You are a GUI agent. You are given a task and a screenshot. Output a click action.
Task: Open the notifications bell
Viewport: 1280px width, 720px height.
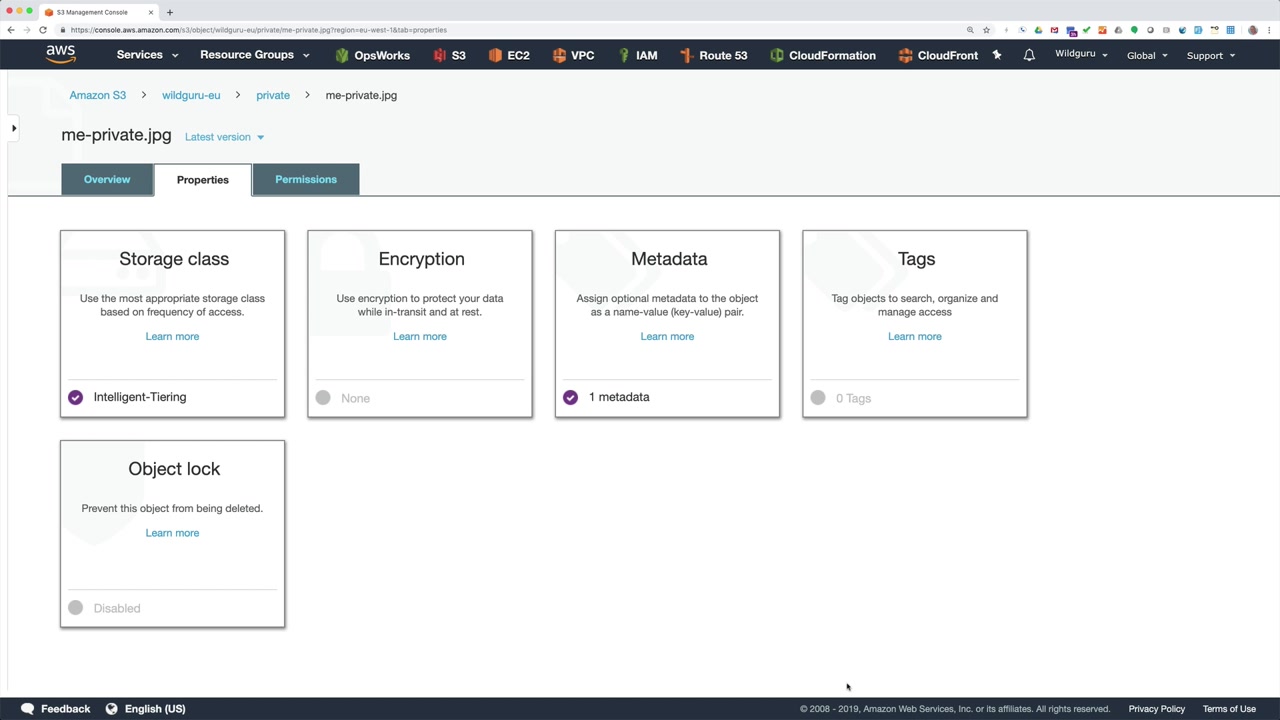[x=1029, y=55]
